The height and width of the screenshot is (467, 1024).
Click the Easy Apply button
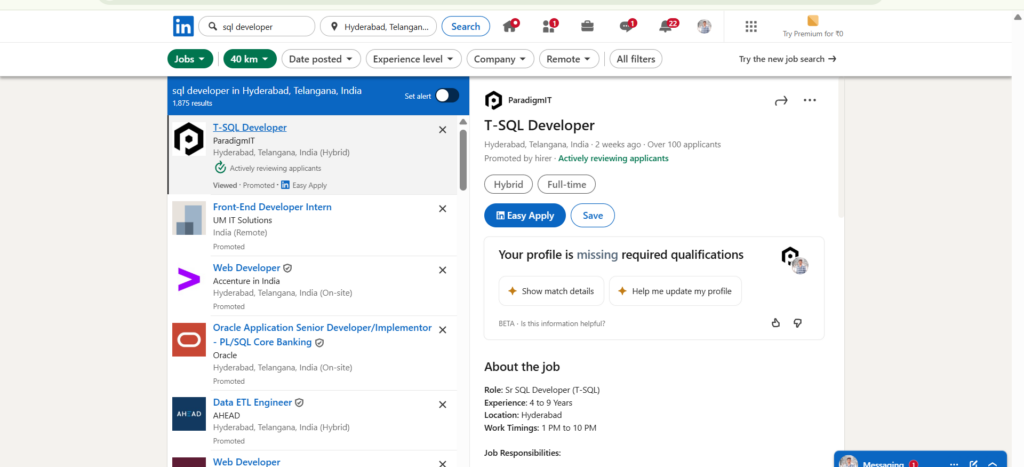(525, 215)
